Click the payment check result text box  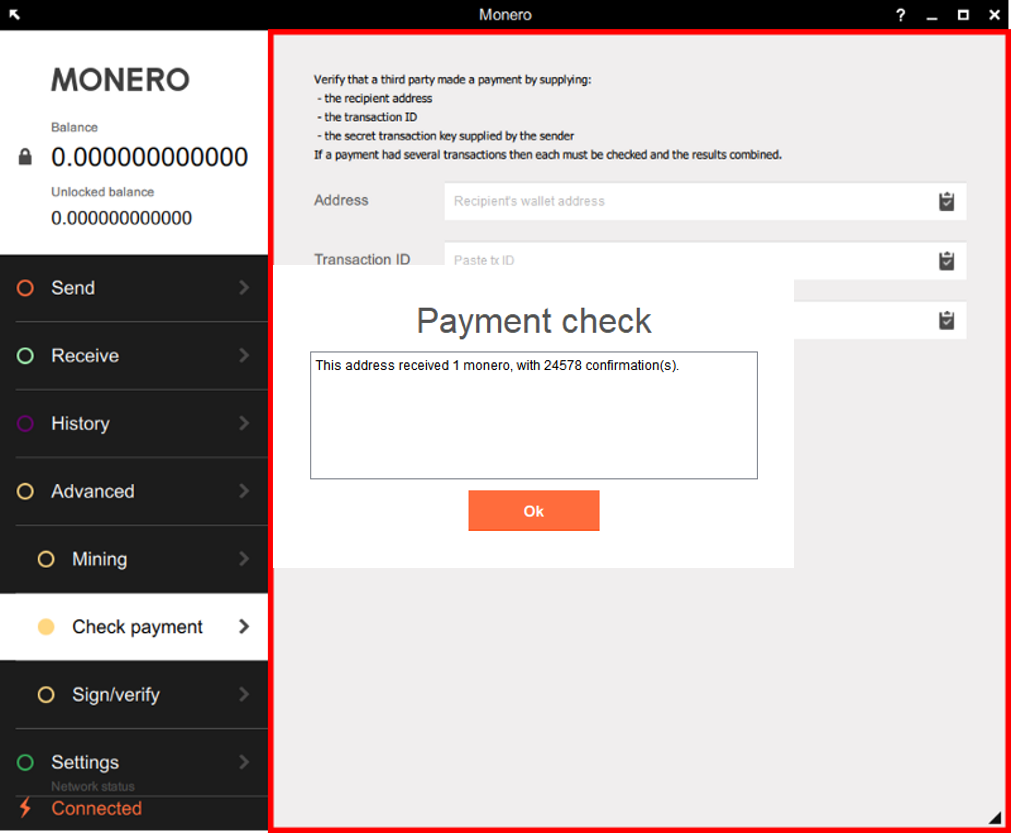pos(533,415)
